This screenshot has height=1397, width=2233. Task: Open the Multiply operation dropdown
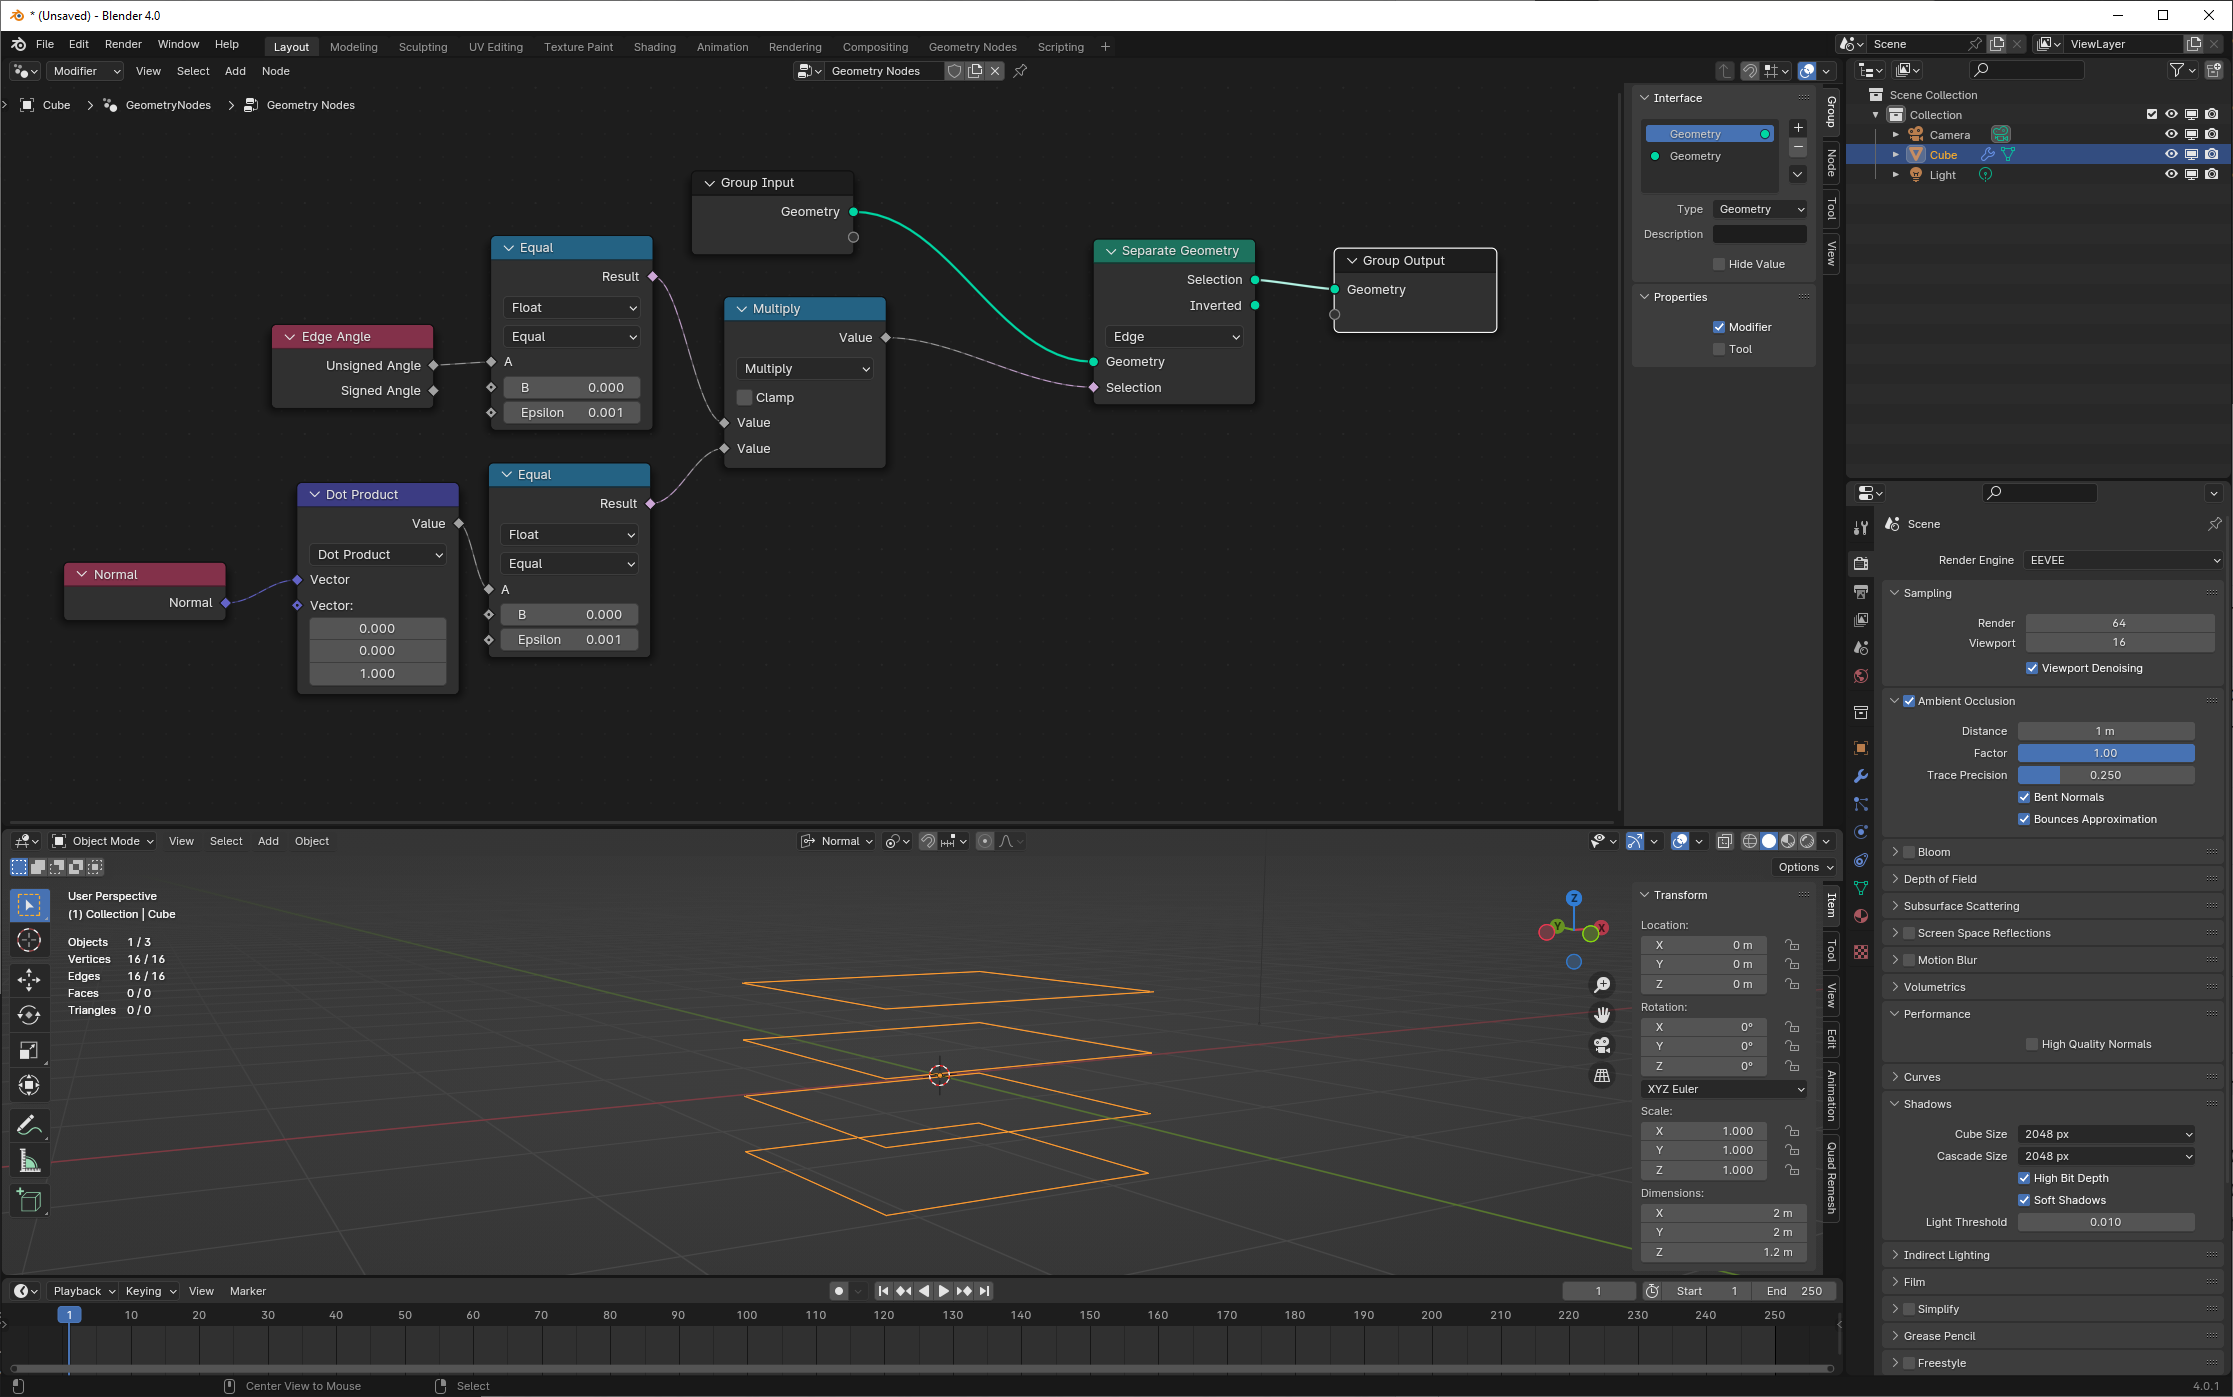pos(805,369)
